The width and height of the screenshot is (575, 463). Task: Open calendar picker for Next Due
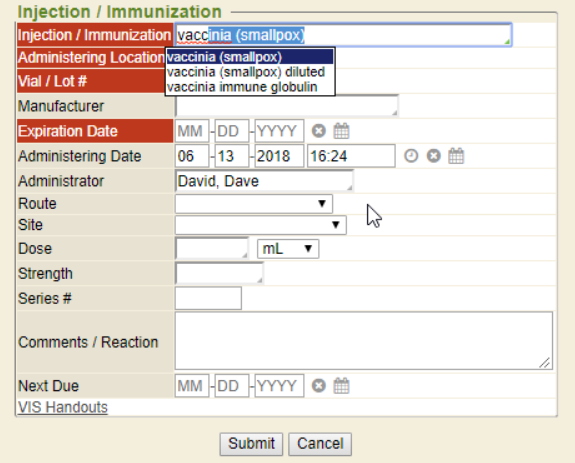coord(341,386)
